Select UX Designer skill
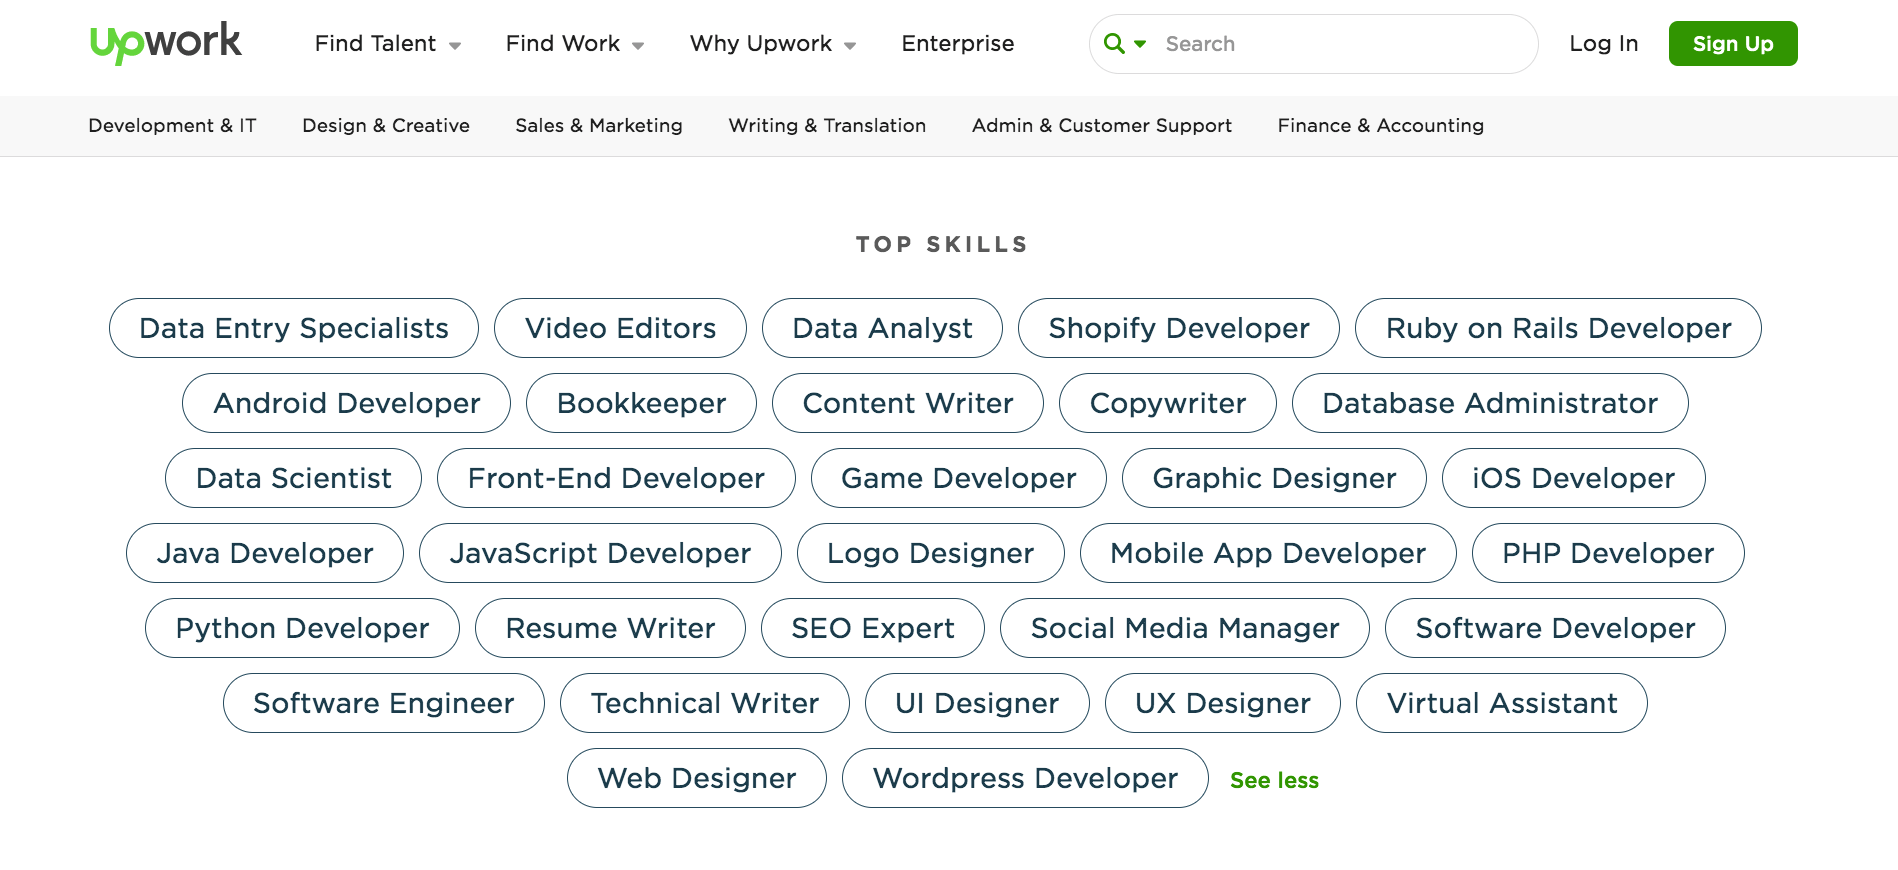1898x870 pixels. pyautogui.click(x=1223, y=703)
